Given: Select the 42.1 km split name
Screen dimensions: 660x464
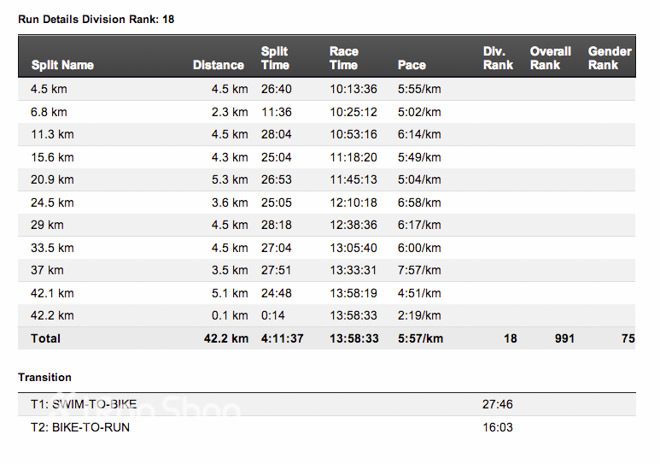Looking at the screenshot, I should point(52,293).
